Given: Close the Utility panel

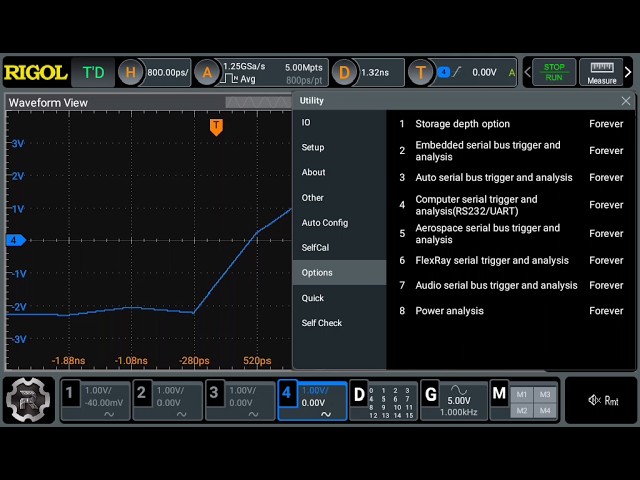Looking at the screenshot, I should 626,101.
